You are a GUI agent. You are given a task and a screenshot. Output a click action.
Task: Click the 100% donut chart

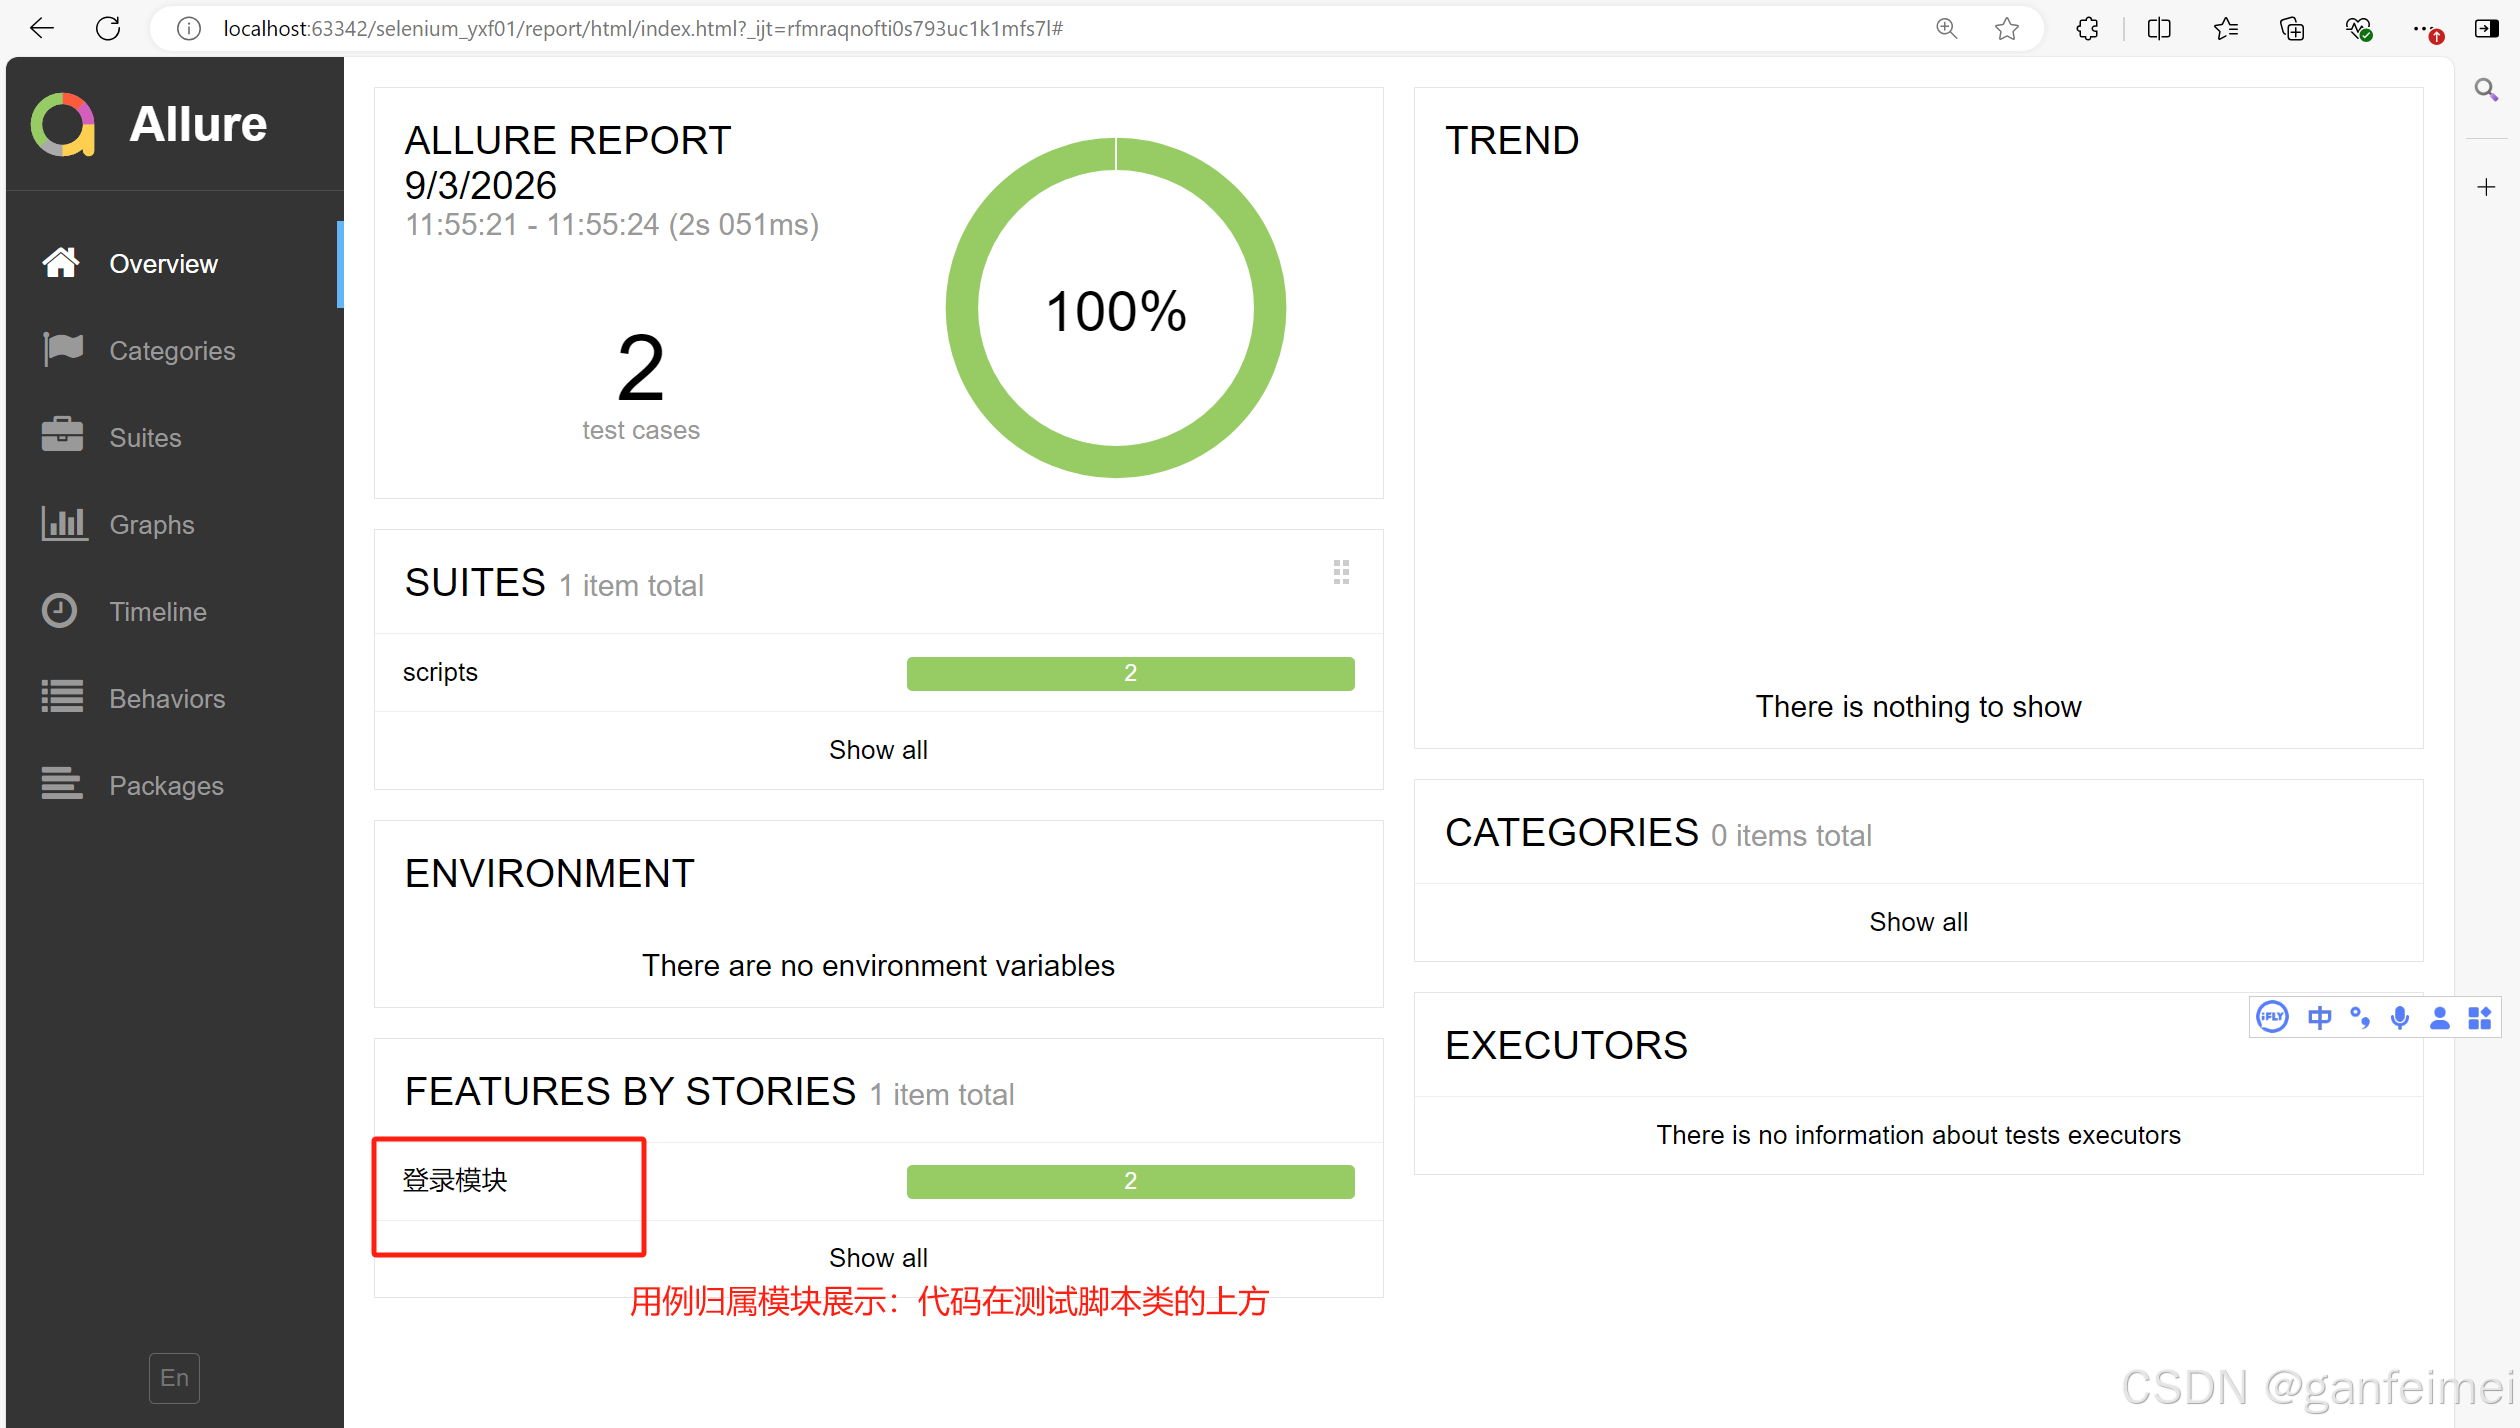point(1116,308)
